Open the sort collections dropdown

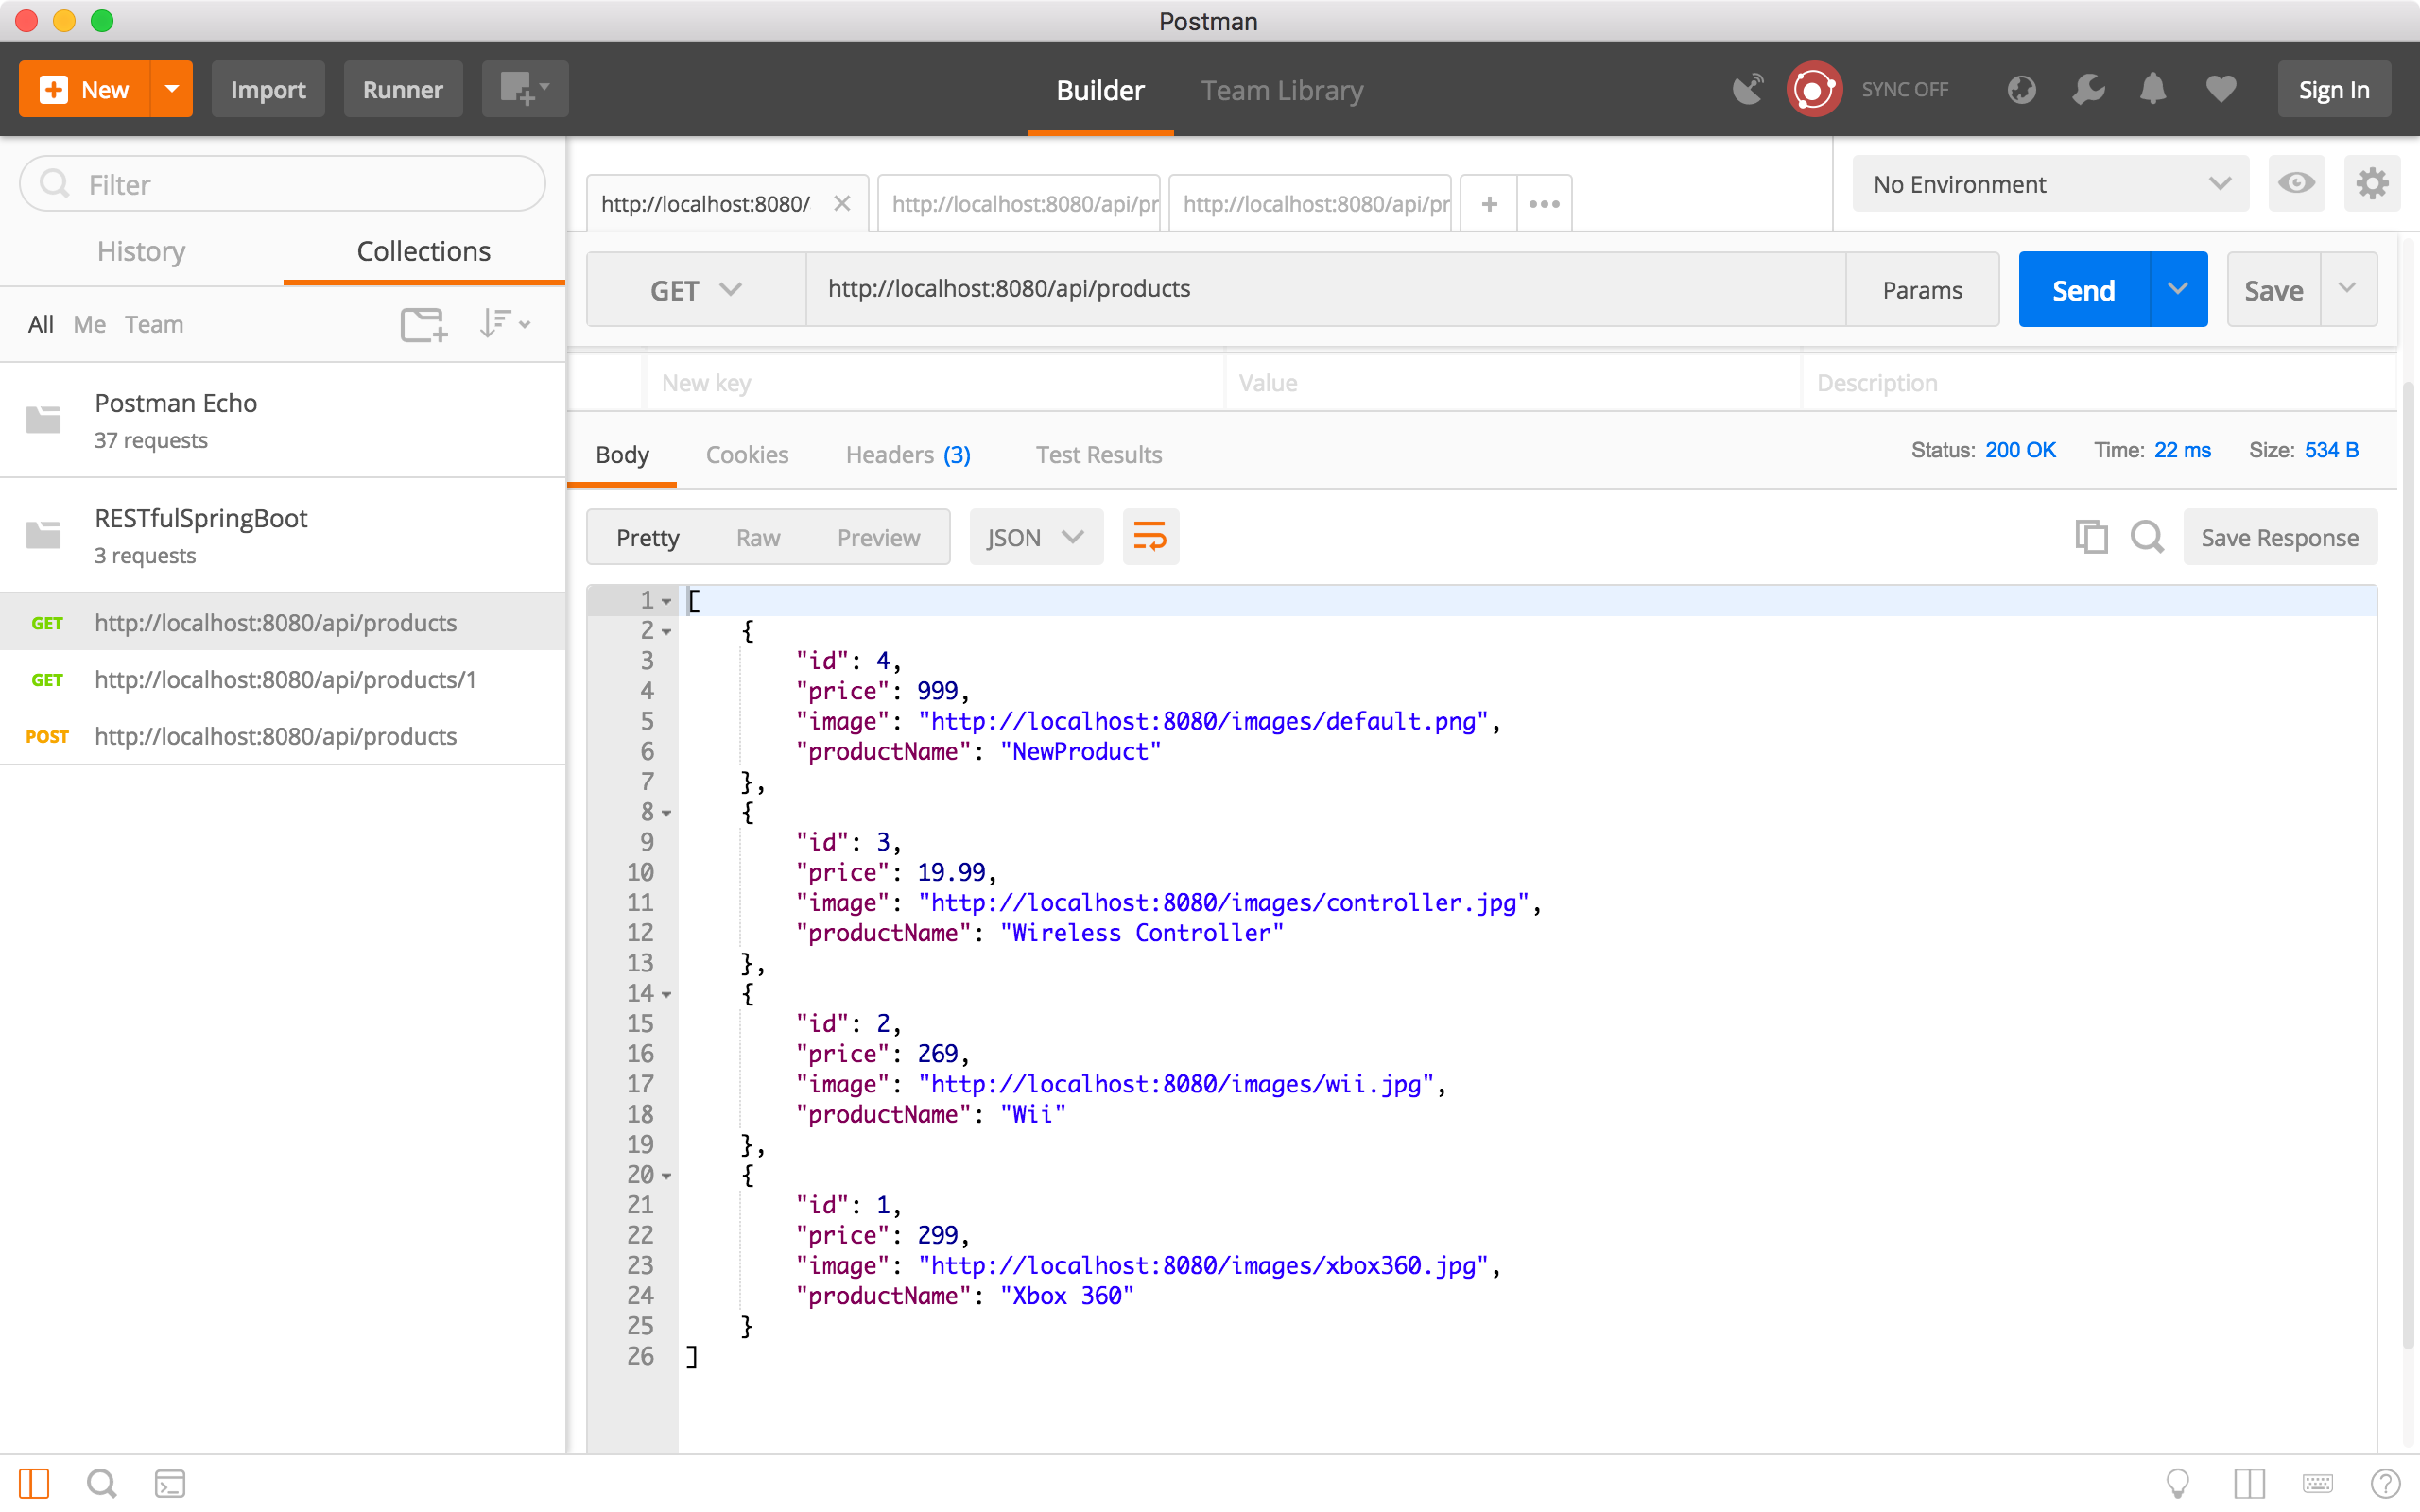coord(504,323)
